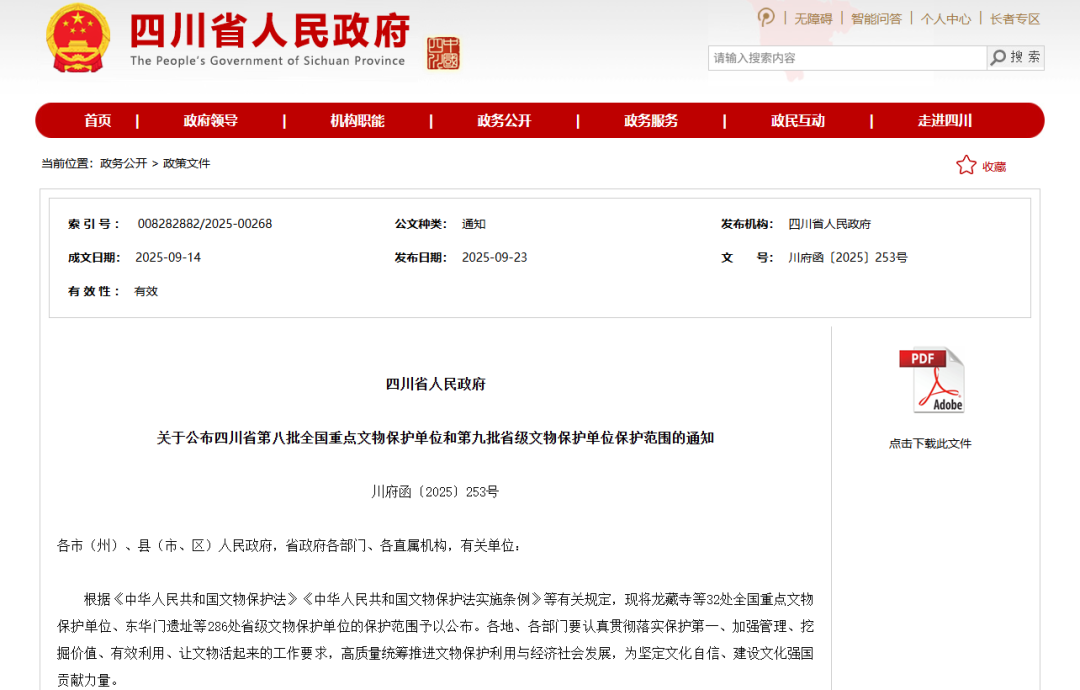Click 政策文件 breadcrumb link
This screenshot has width=1080, height=690.
[187, 163]
